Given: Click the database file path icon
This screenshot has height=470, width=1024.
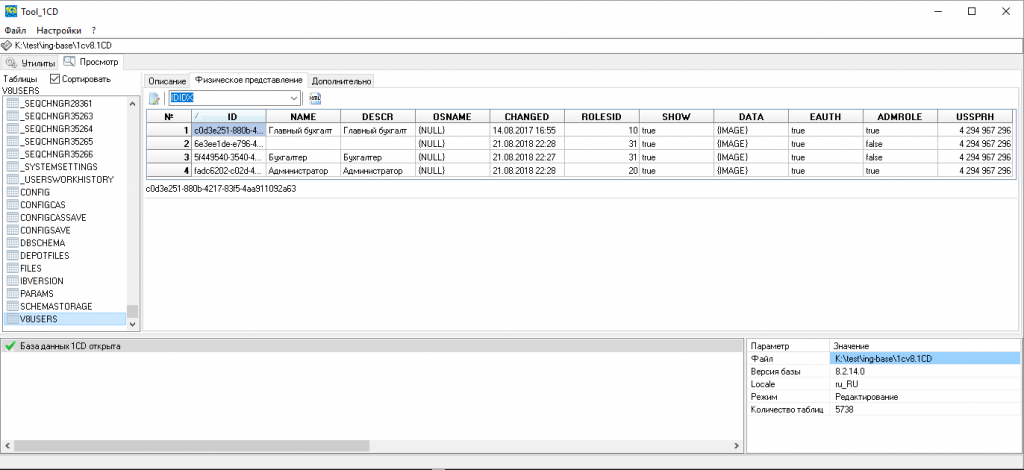Looking at the screenshot, I should tap(8, 46).
